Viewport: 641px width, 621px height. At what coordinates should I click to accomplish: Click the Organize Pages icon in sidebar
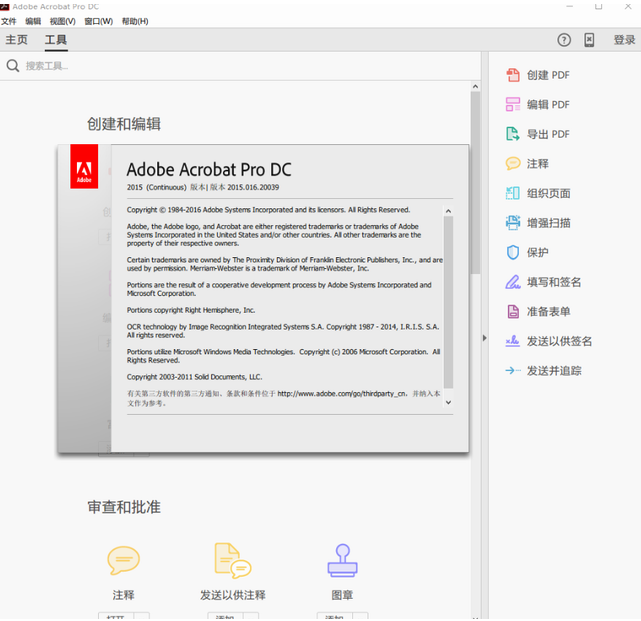513,193
